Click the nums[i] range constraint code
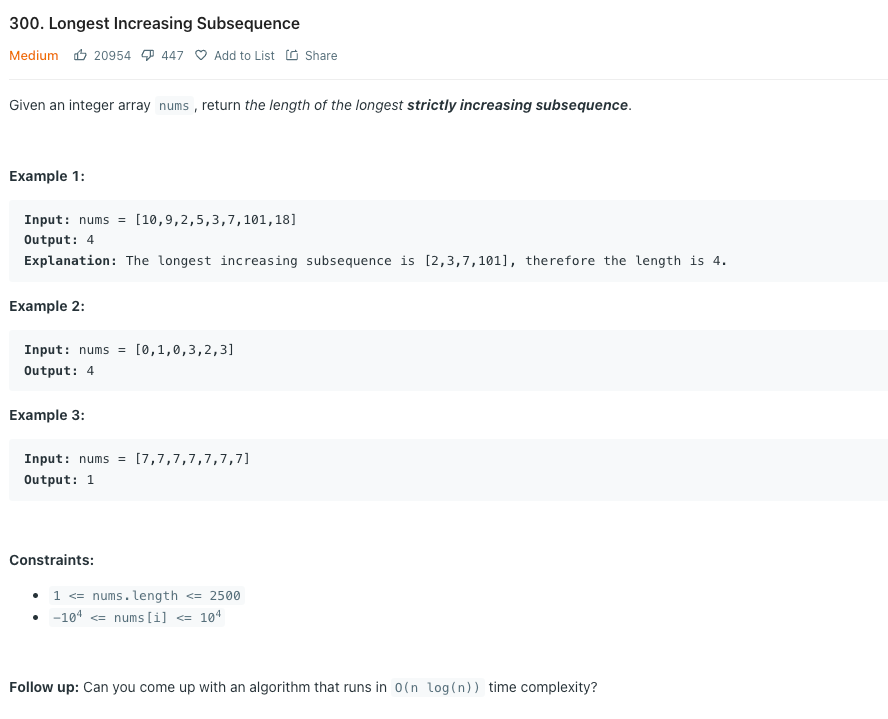 click(137, 617)
